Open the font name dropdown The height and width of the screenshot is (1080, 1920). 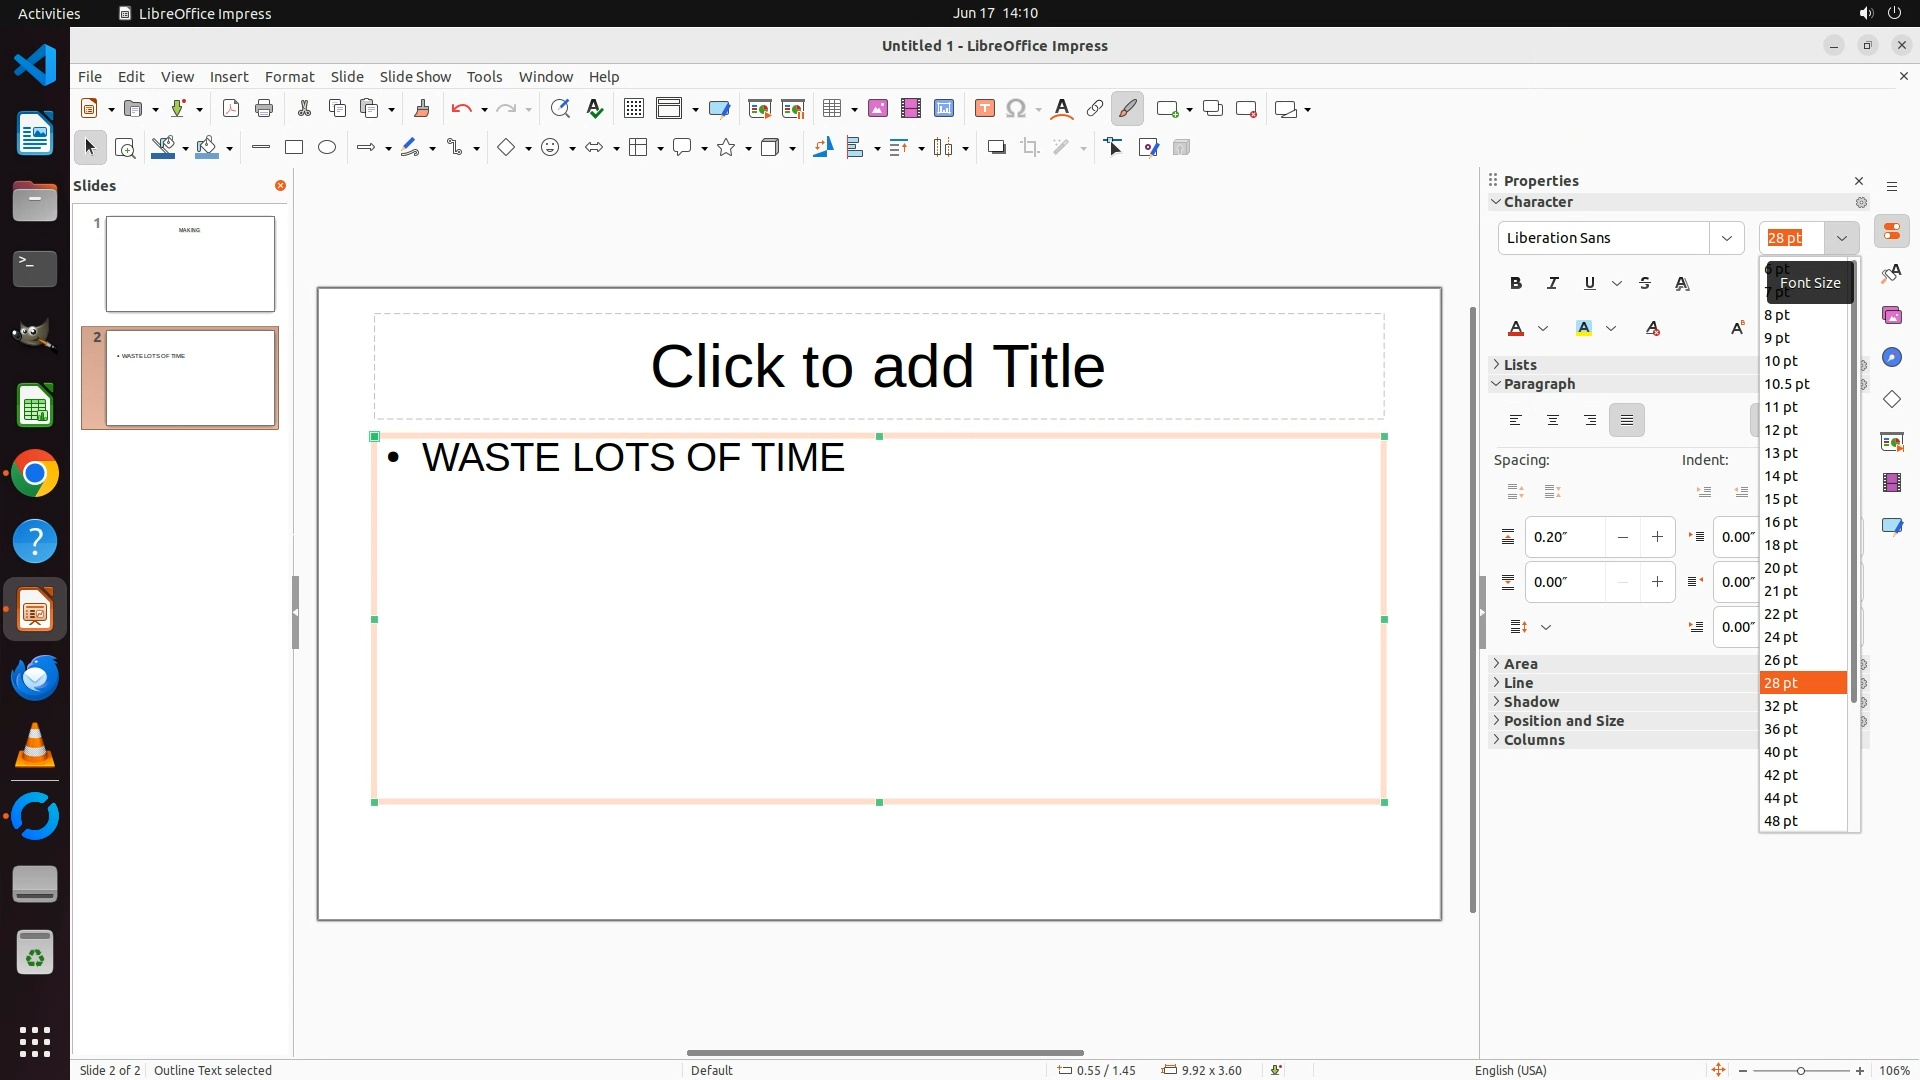coord(1726,238)
